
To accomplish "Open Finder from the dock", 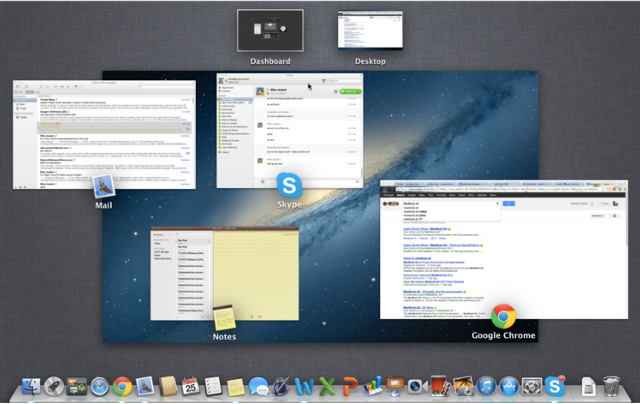I will [31, 386].
